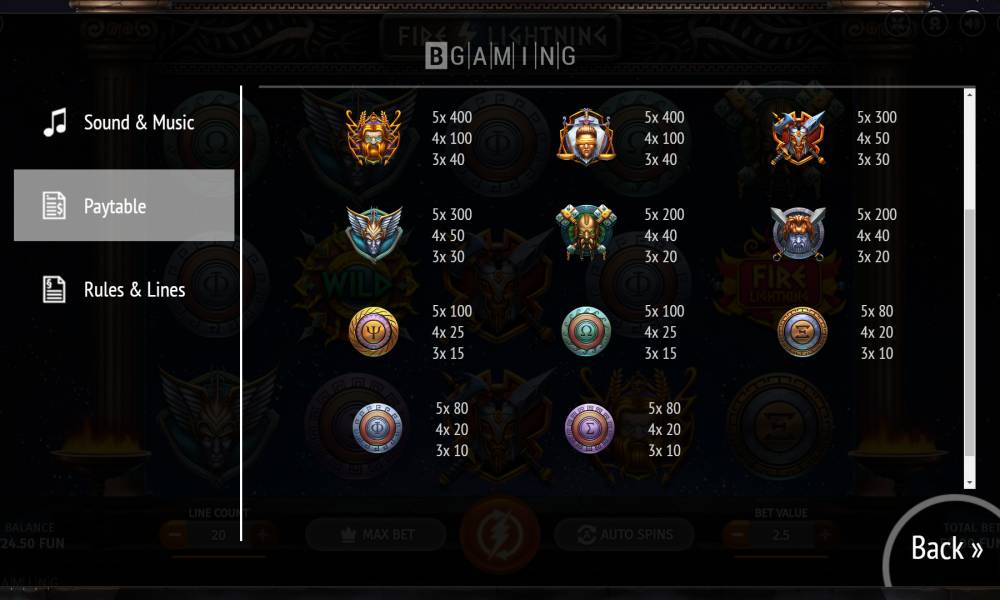The image size is (1000, 600).
Task: Click the bronze Xi coin symbol
Action: (802, 332)
